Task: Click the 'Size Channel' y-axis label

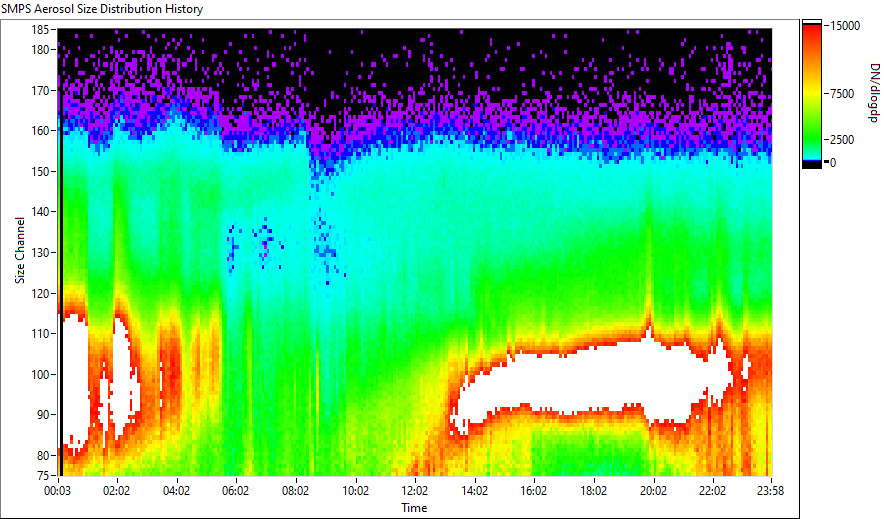Action: (x=20, y=250)
